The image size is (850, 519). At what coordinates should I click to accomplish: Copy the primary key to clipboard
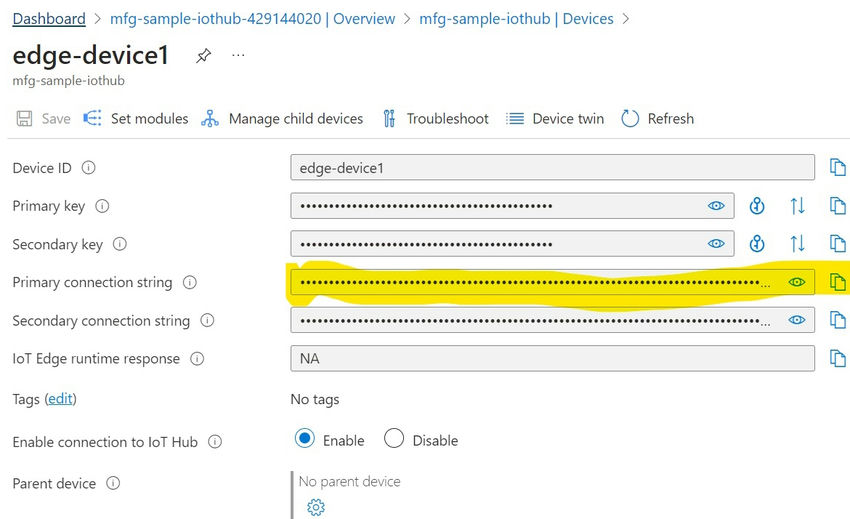point(837,206)
